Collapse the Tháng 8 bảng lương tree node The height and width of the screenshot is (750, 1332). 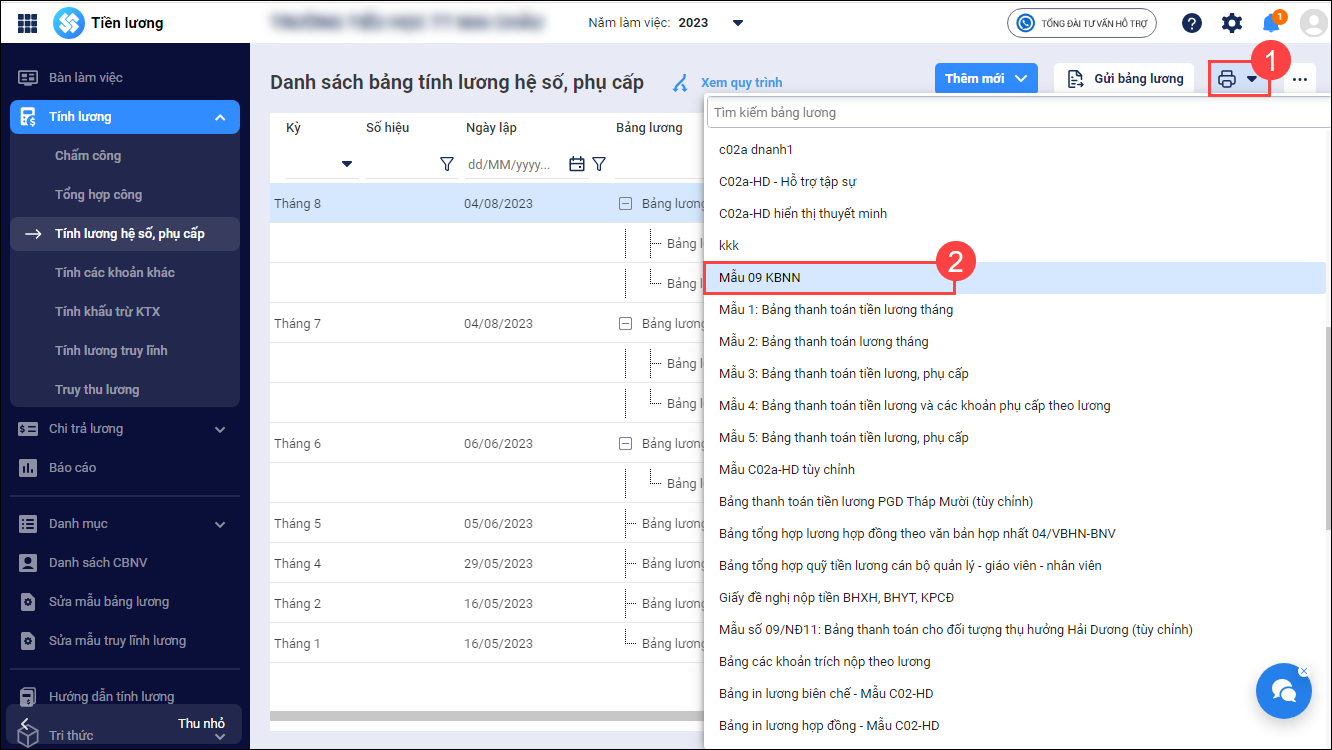(625, 203)
